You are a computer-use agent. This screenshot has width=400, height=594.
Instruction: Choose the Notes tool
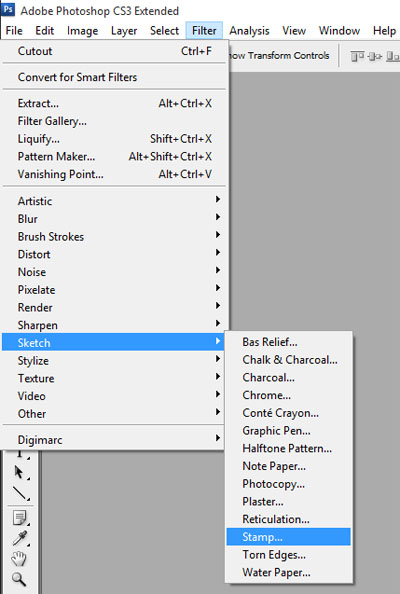coord(19,518)
